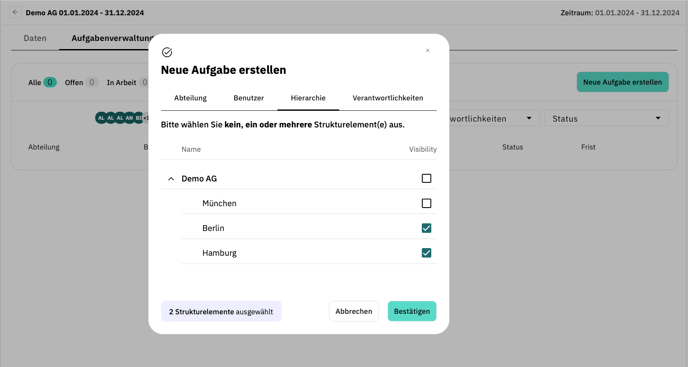Click the München row label
688x367 pixels.
pyautogui.click(x=219, y=203)
